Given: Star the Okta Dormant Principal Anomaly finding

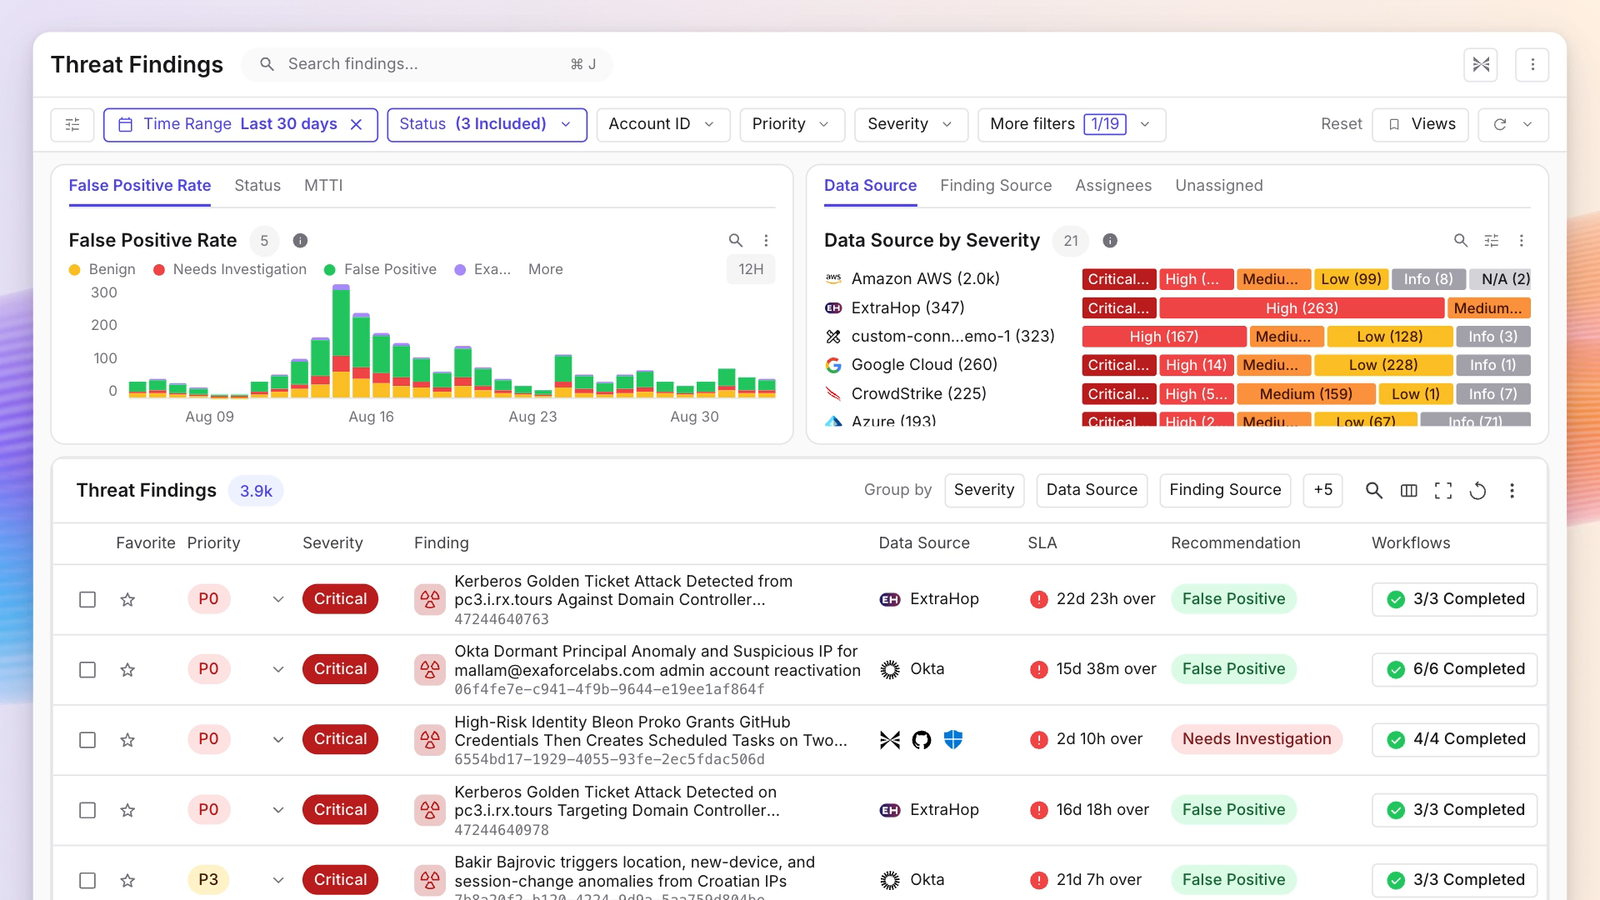Looking at the screenshot, I should pos(127,670).
